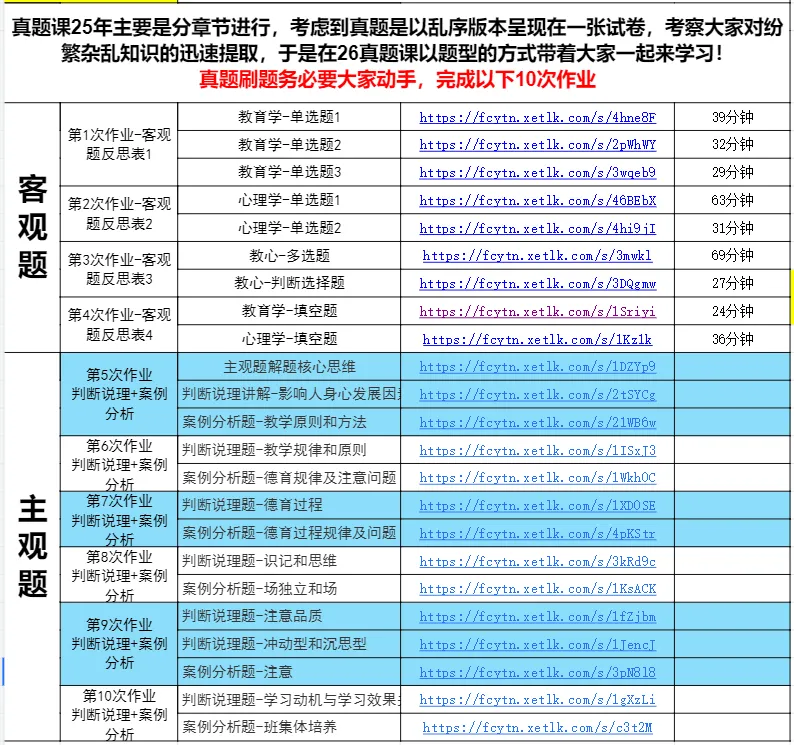Open visited link ending in 1Sriyi
794x745 pixels.
537,311
